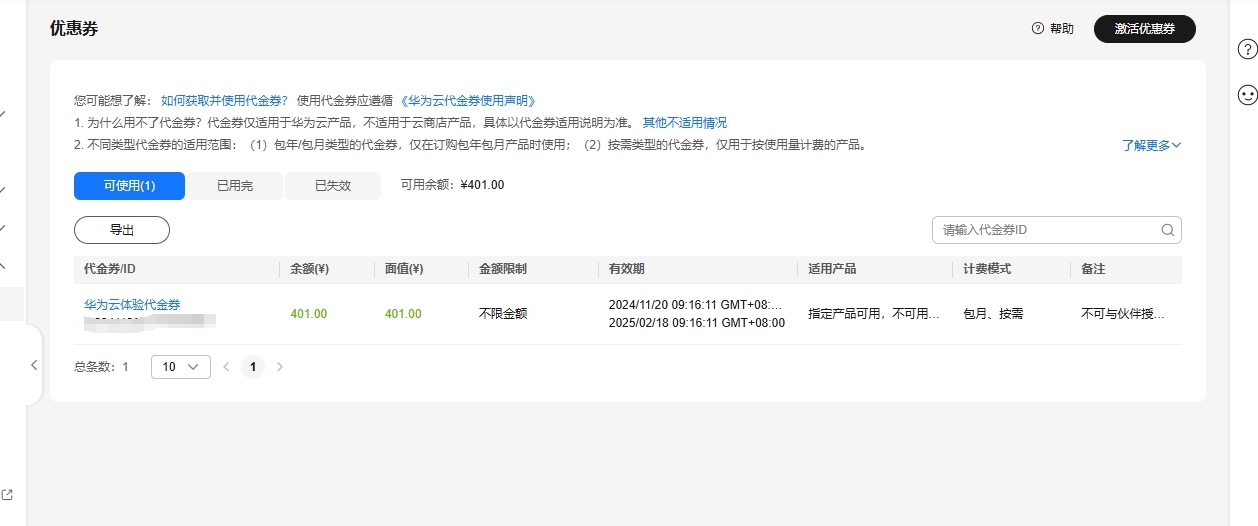Switch to the 已失效 tab
This screenshot has width=1258, height=526.
[x=333, y=186]
